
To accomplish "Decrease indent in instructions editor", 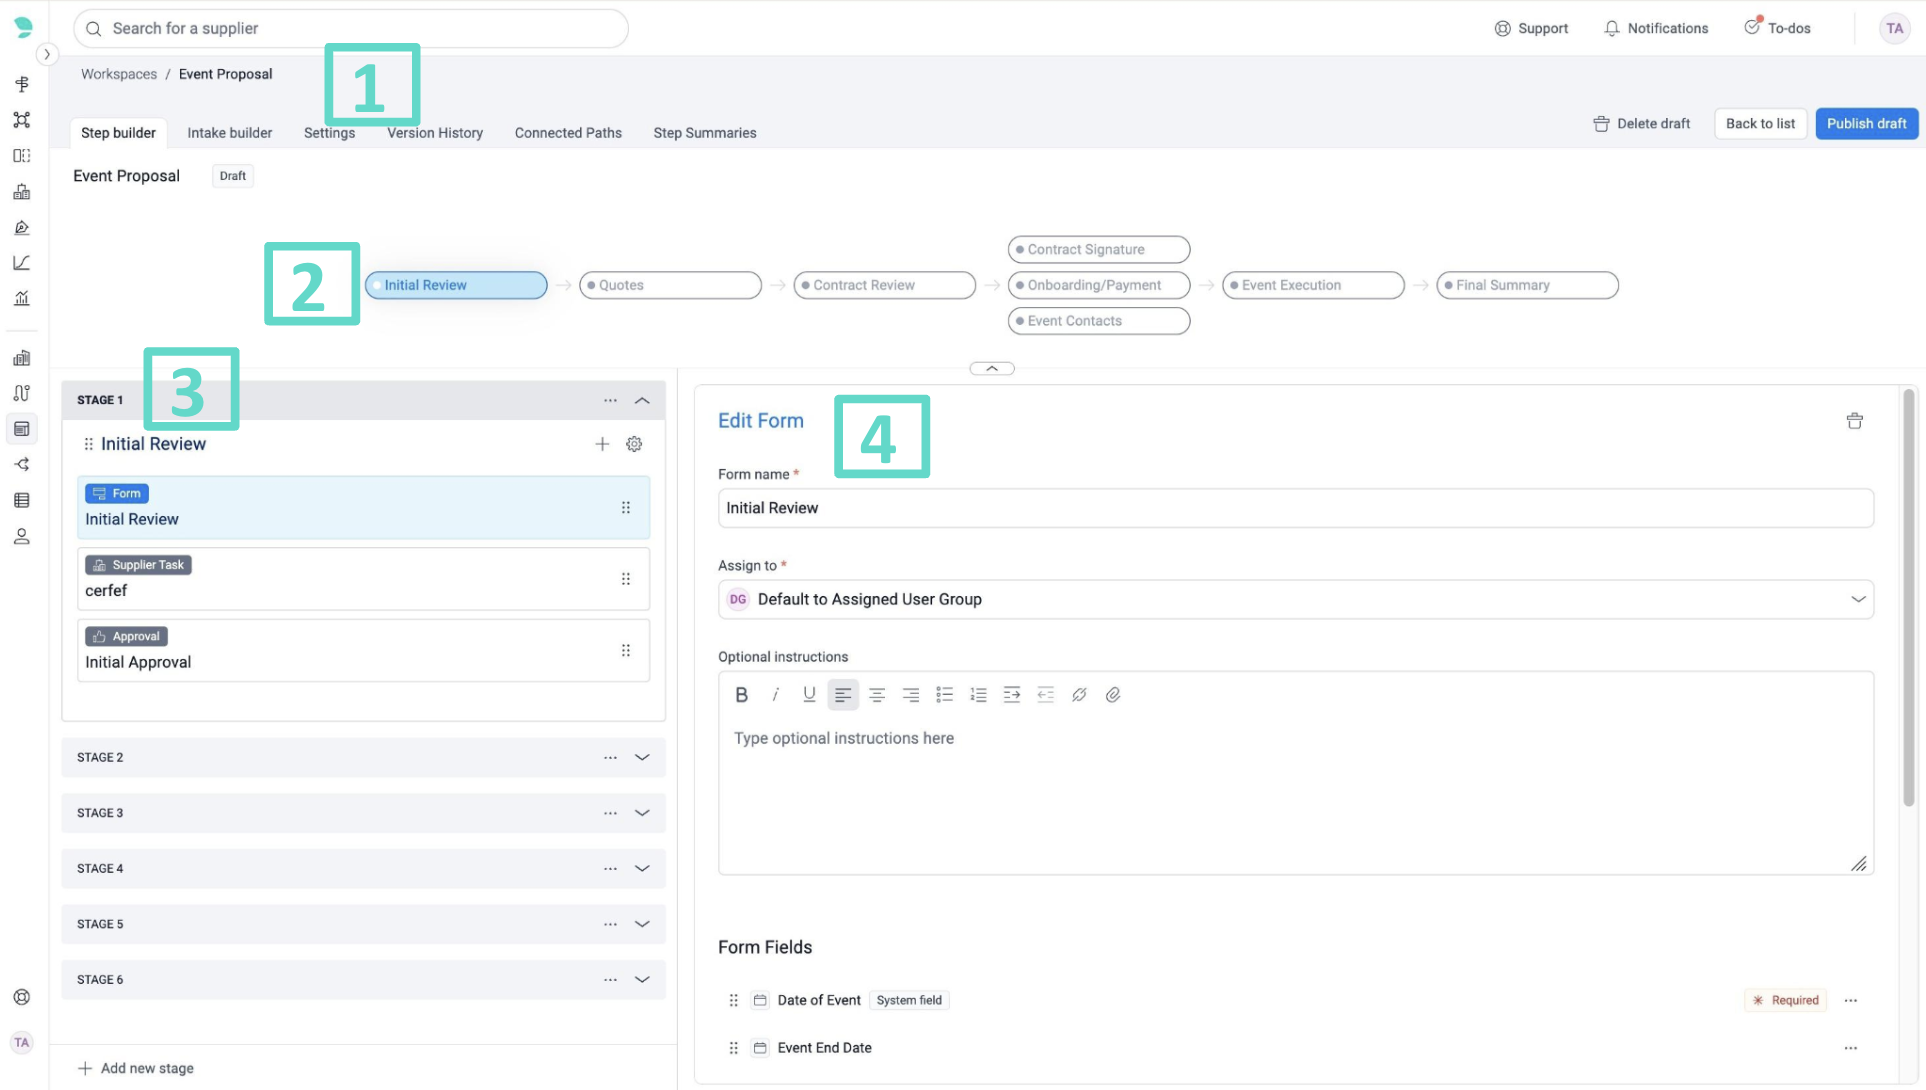I will [1046, 695].
